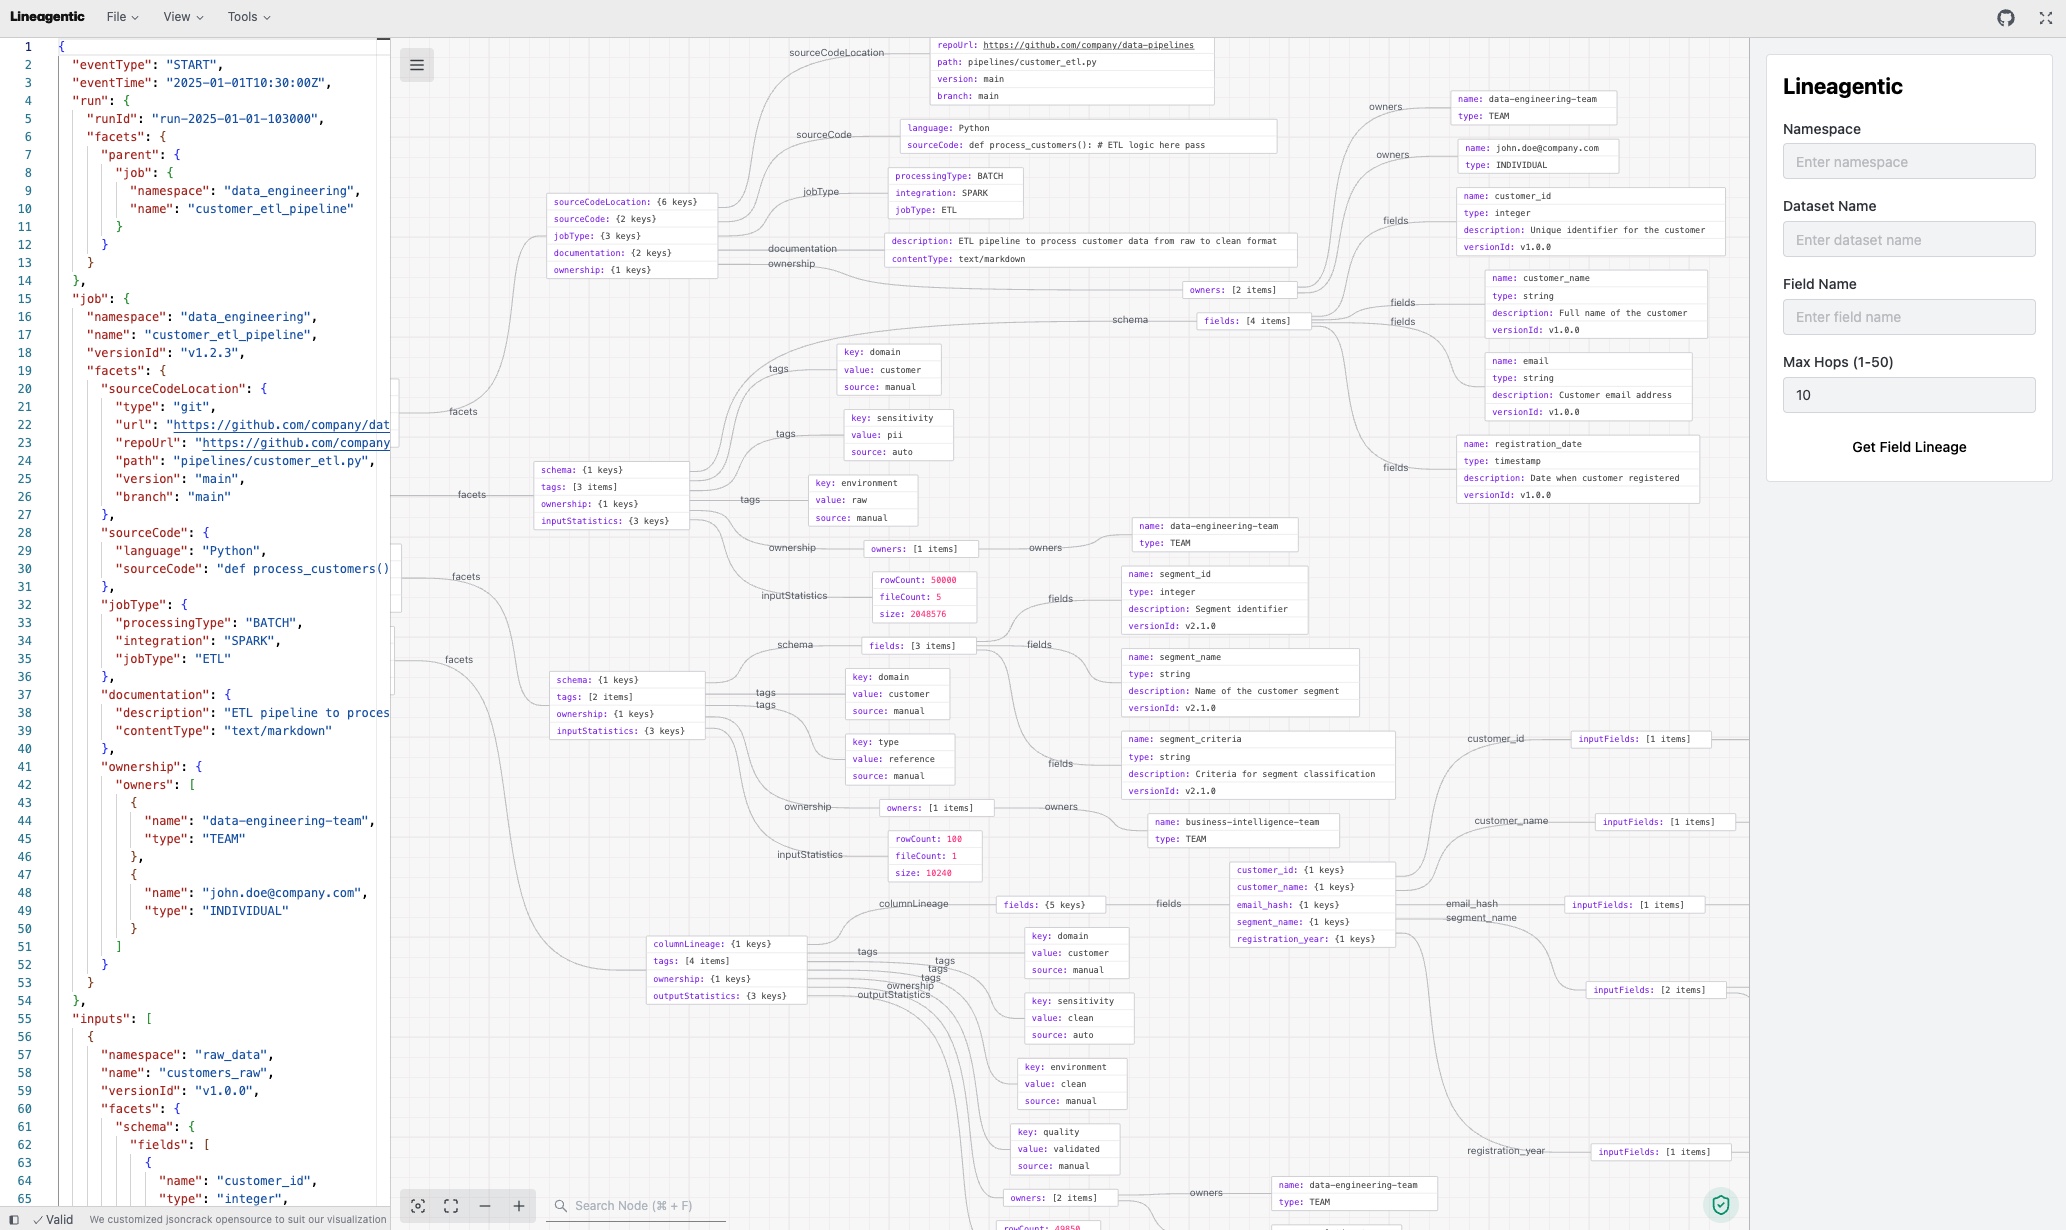Viewport: 2066px width, 1230px height.
Task: Click the Get Field Lineage button
Action: [1908, 447]
